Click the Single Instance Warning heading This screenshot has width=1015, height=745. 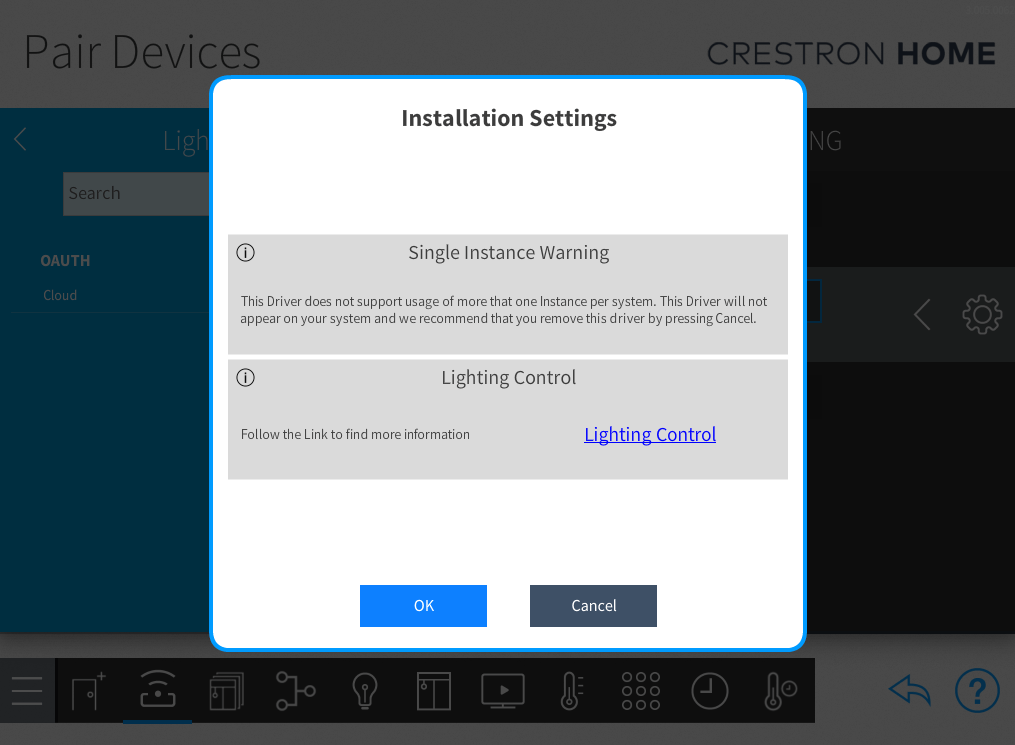(509, 252)
